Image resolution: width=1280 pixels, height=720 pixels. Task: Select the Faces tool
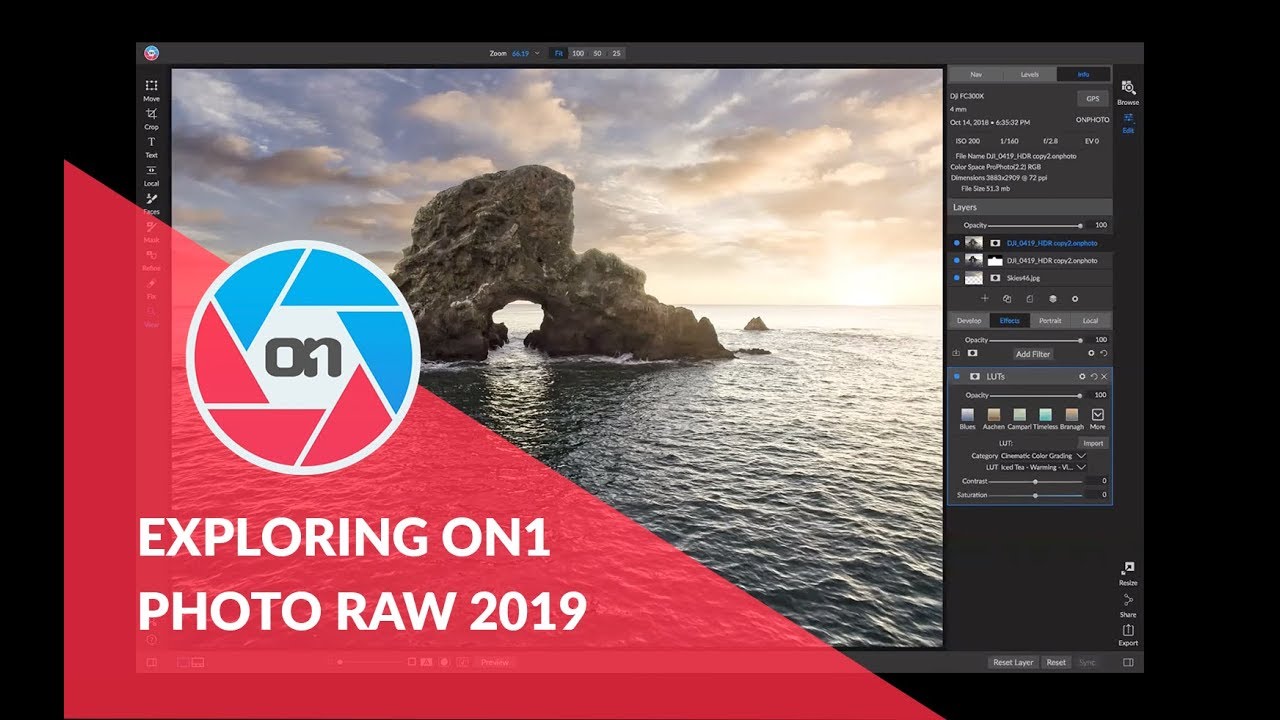[151, 203]
